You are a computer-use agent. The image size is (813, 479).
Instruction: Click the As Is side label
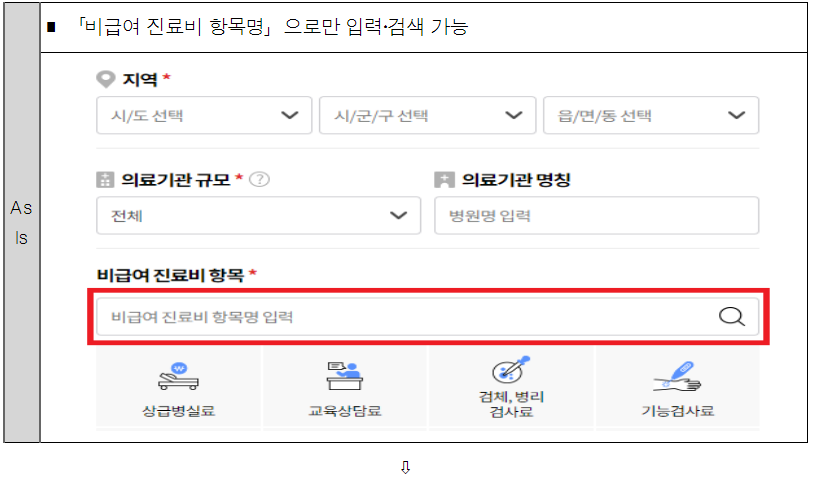(21, 223)
